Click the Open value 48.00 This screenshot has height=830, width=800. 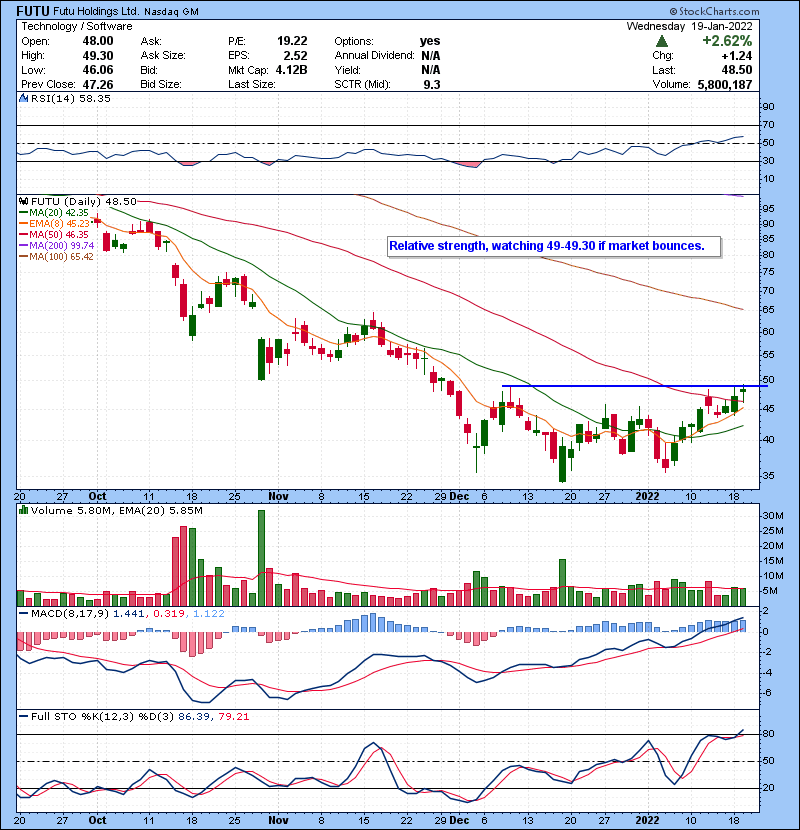tap(98, 41)
